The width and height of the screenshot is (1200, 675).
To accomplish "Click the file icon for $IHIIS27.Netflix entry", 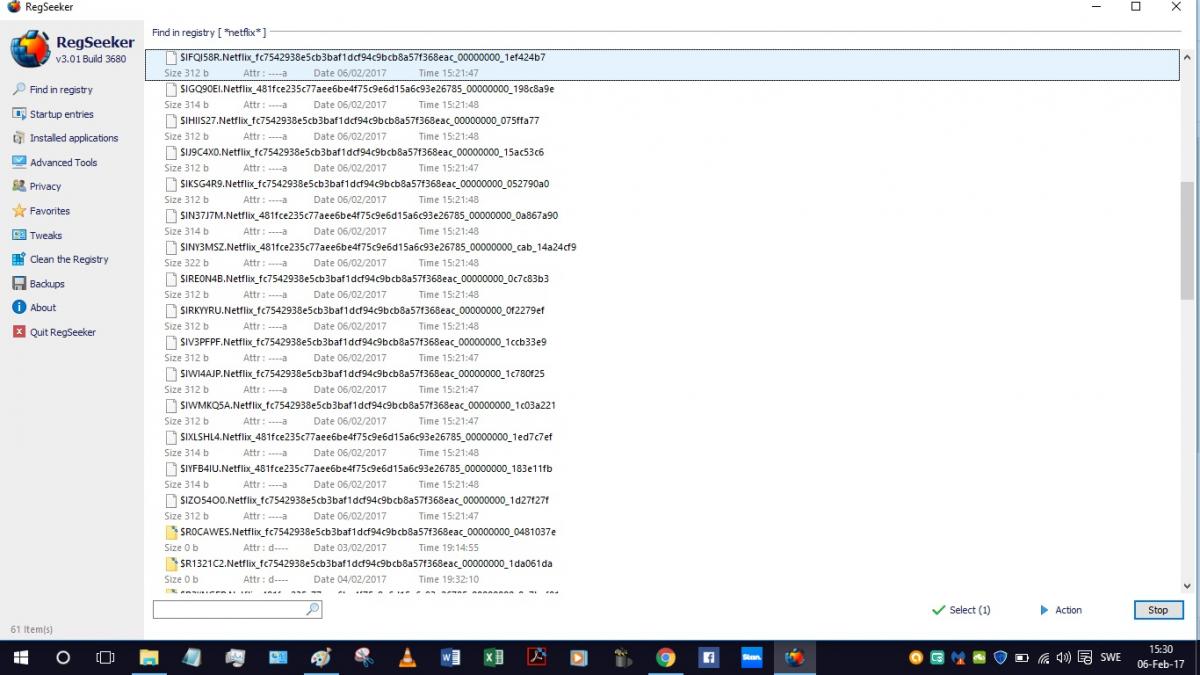I will [x=171, y=121].
